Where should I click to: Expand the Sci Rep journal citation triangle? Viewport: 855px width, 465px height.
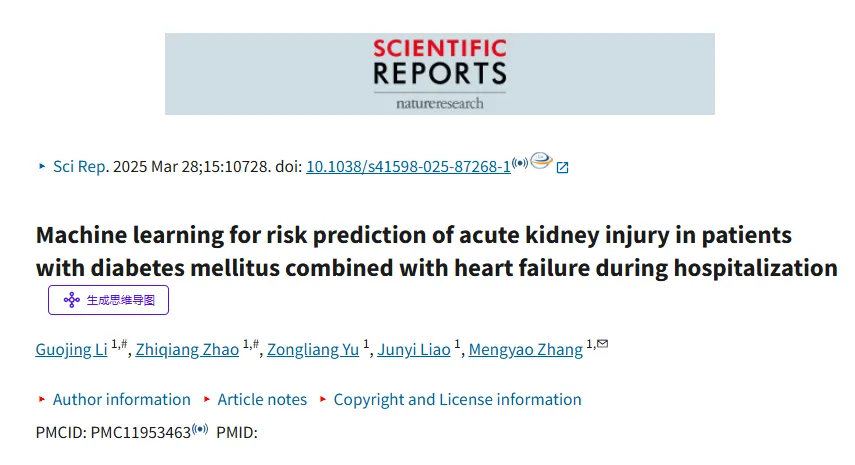coord(42,166)
